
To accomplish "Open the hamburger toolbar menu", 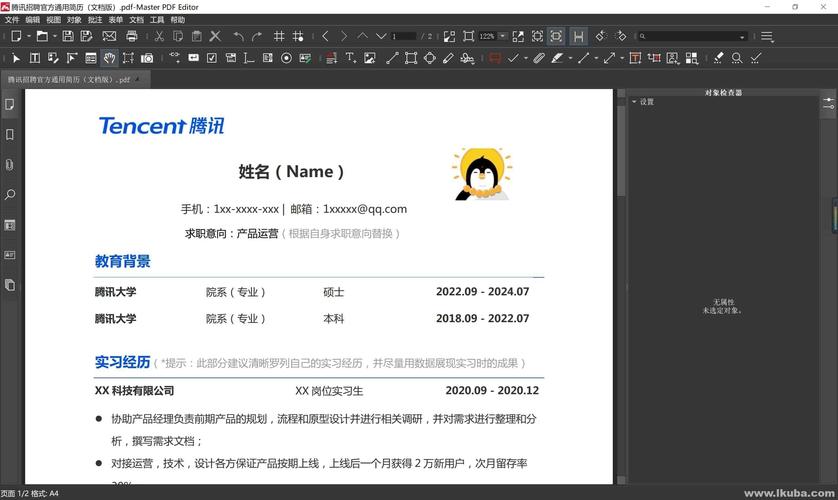I will point(767,36).
